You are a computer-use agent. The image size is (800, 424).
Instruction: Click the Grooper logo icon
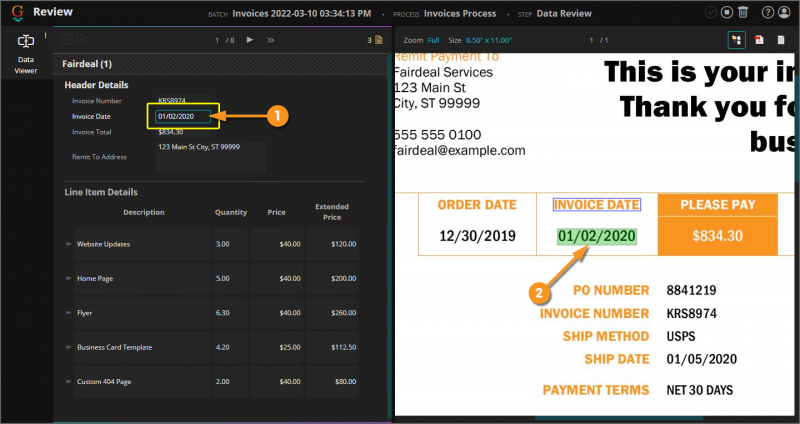(x=17, y=13)
